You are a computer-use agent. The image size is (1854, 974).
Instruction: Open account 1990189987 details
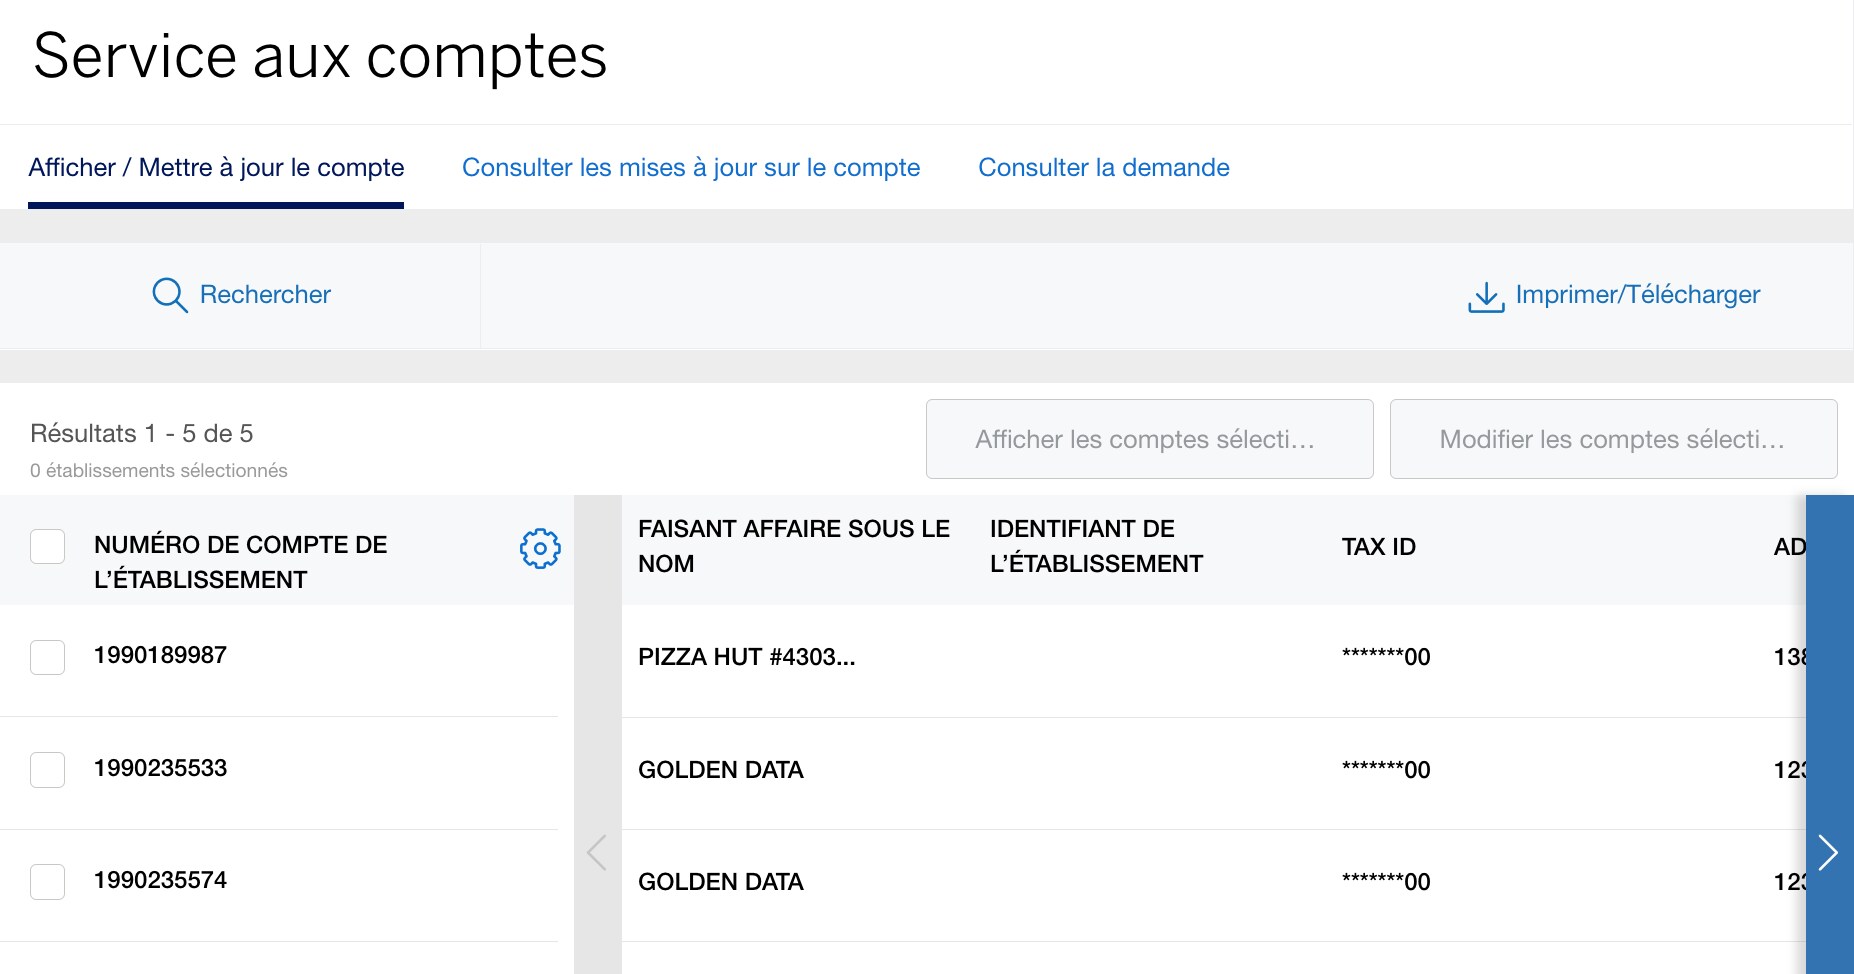coord(161,655)
